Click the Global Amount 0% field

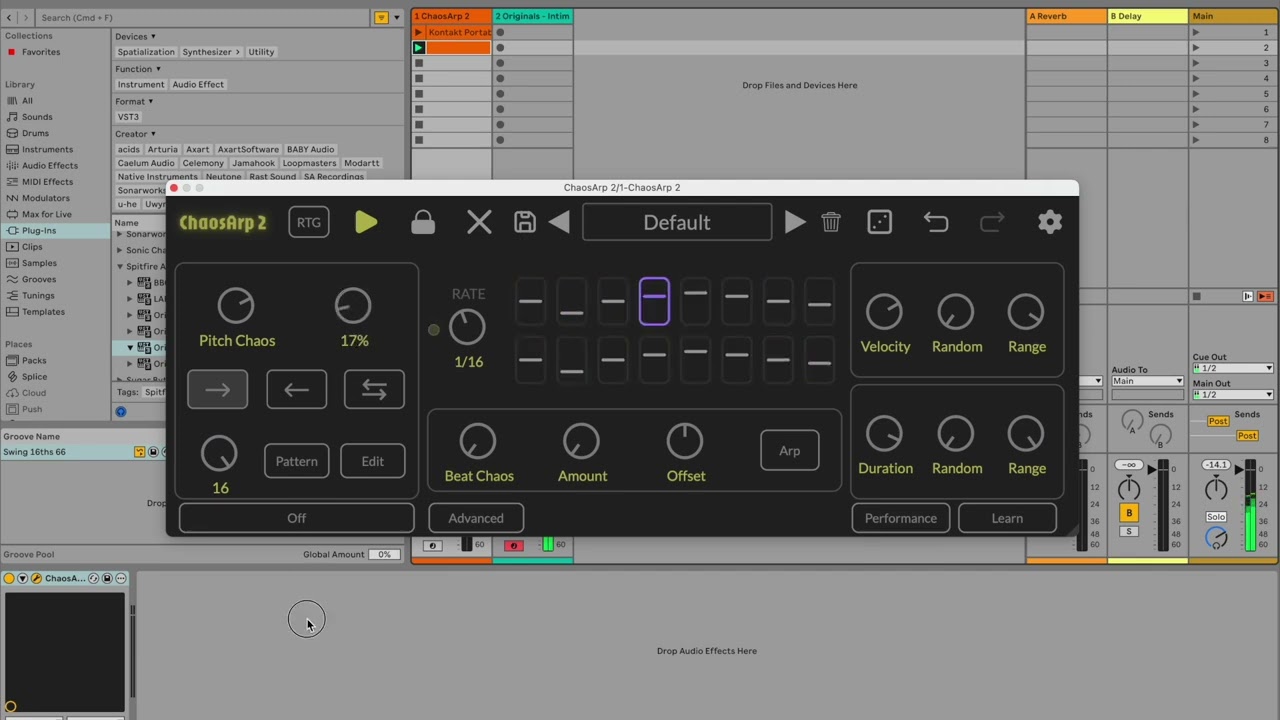pos(384,554)
